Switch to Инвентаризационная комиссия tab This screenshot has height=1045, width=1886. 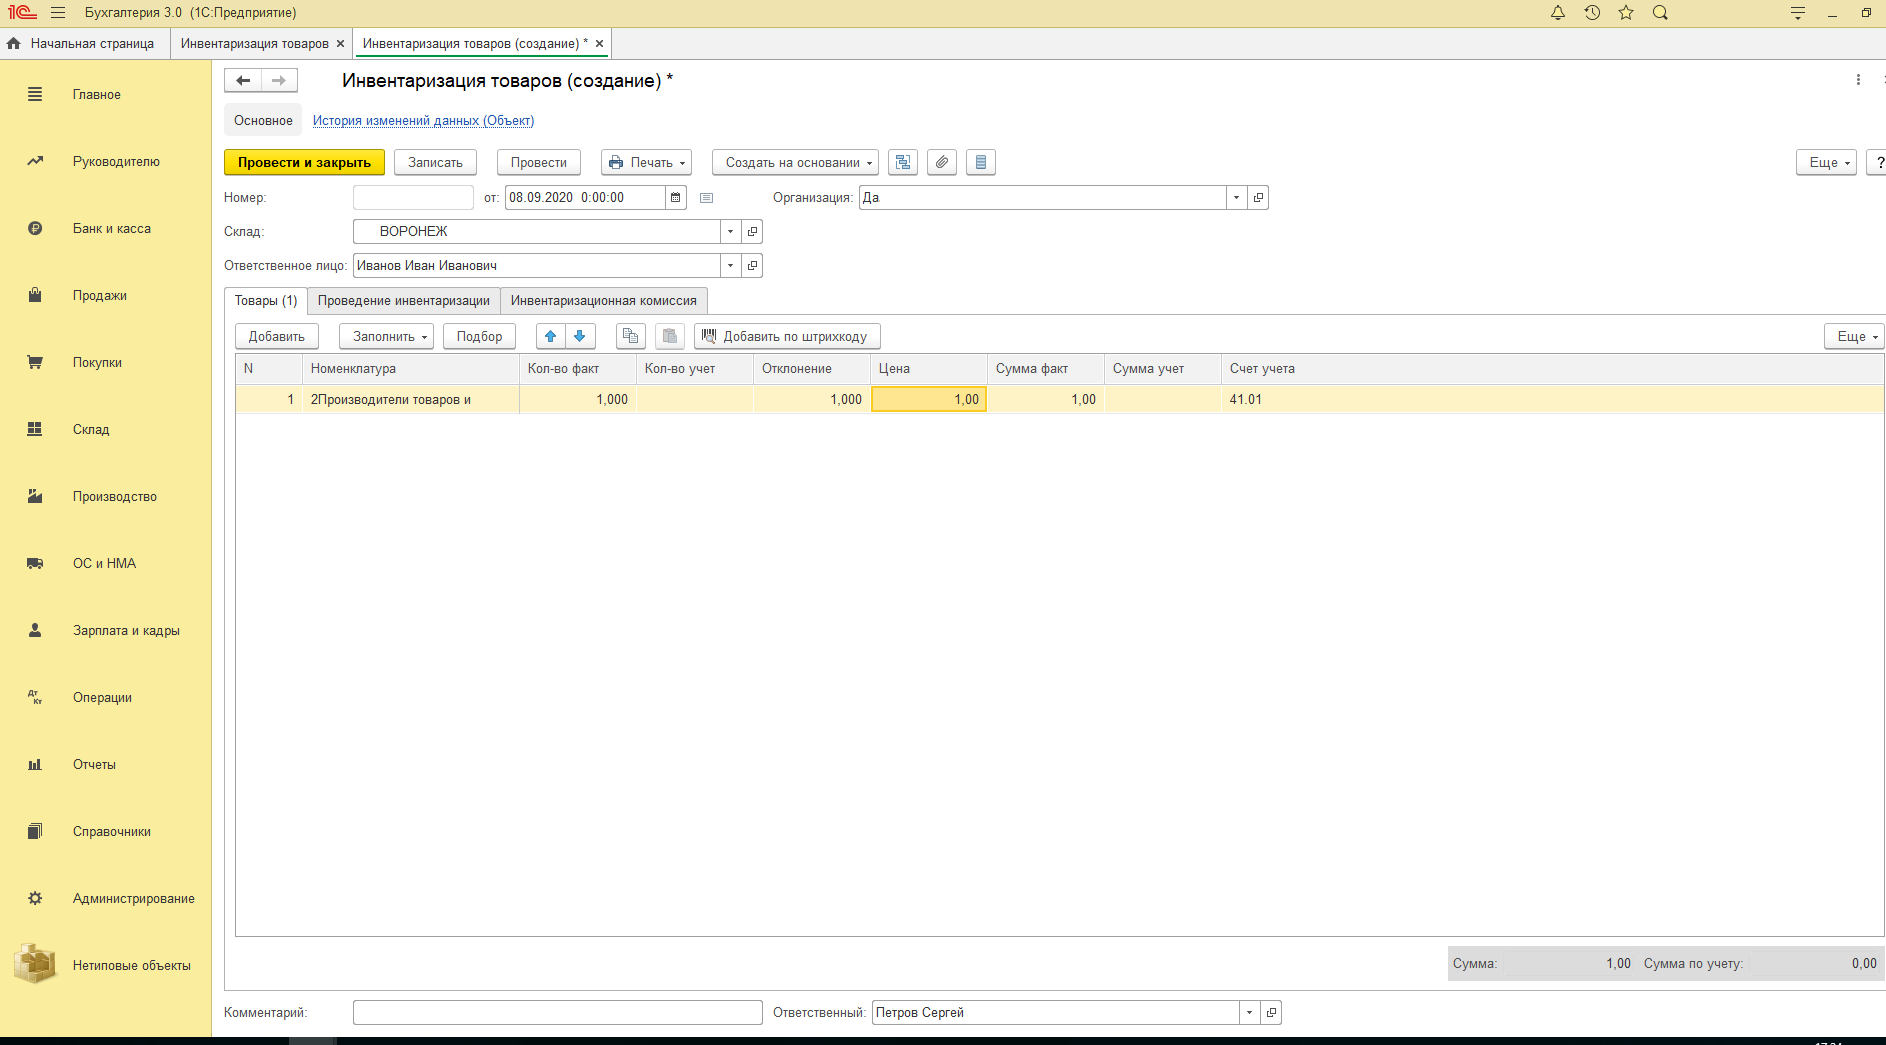coord(603,301)
